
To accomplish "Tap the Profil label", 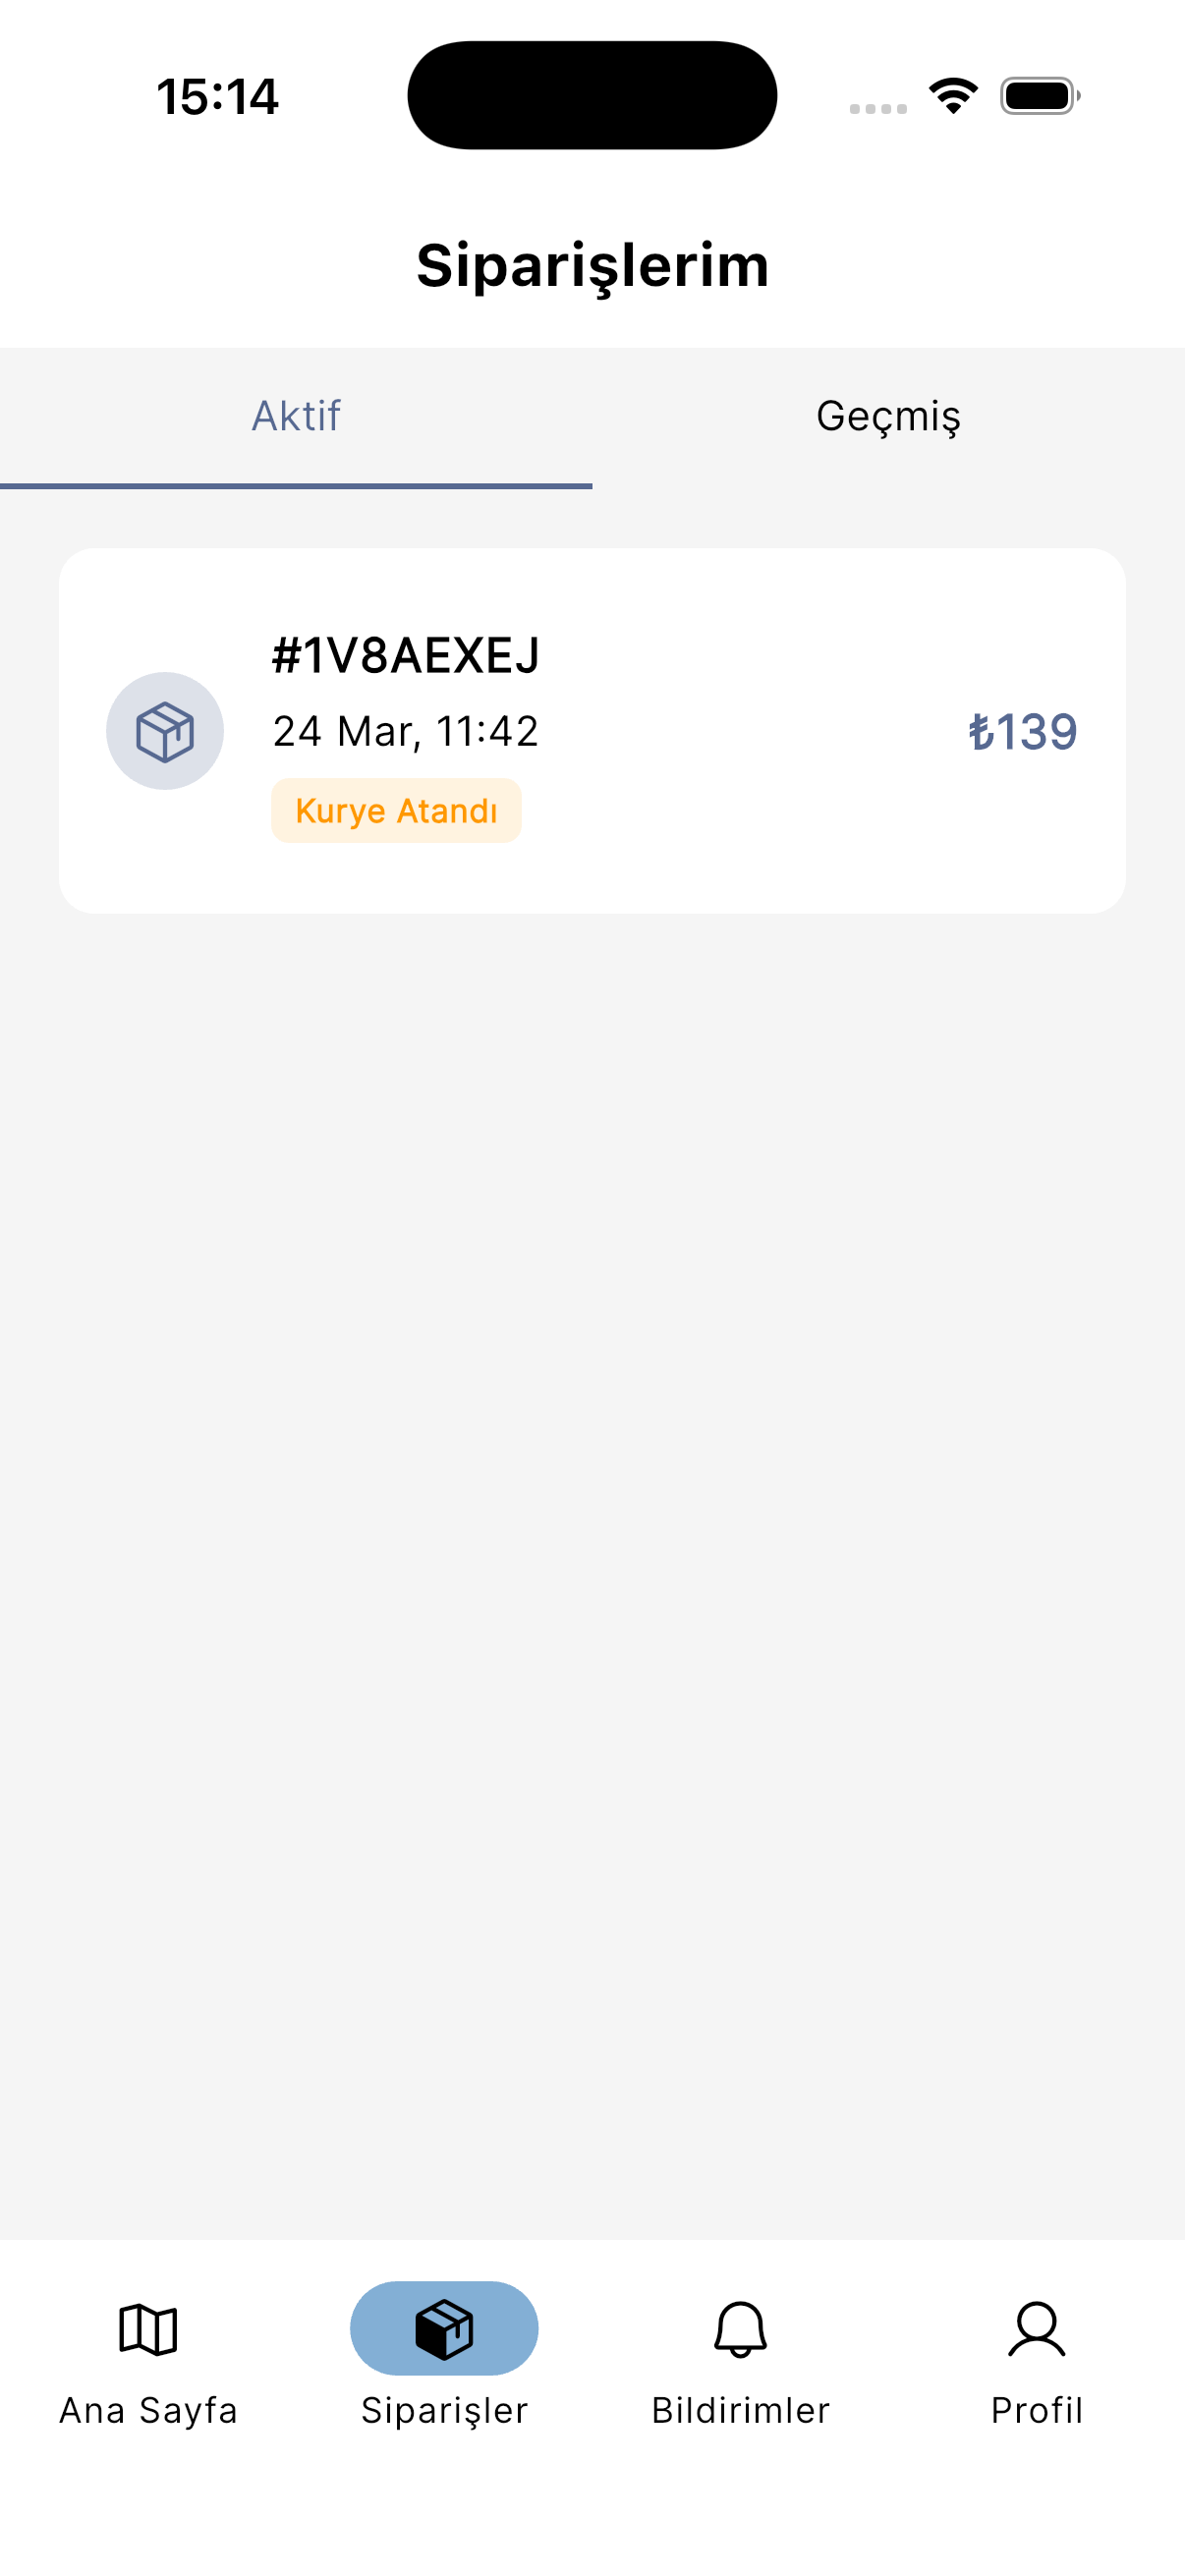I will 1036,2411.
